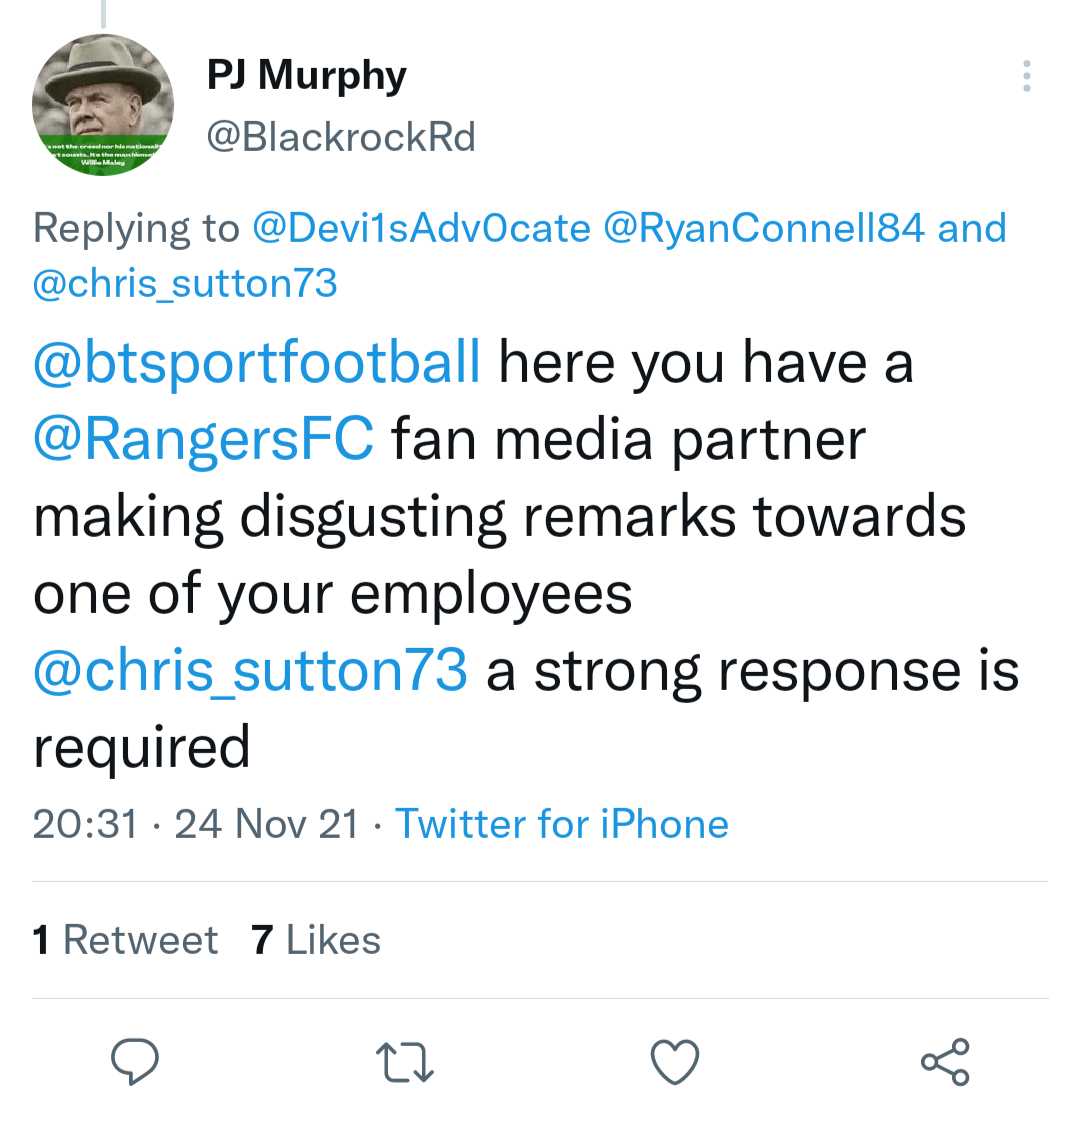1080x1122 pixels.
Task: Like the tweet with heart icon
Action: coord(675,1062)
